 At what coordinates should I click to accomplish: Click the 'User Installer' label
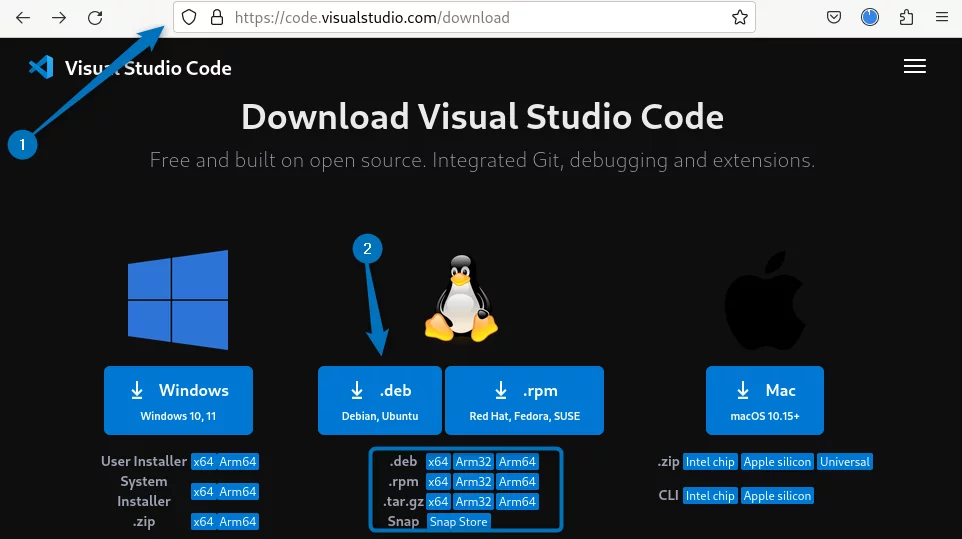(144, 461)
